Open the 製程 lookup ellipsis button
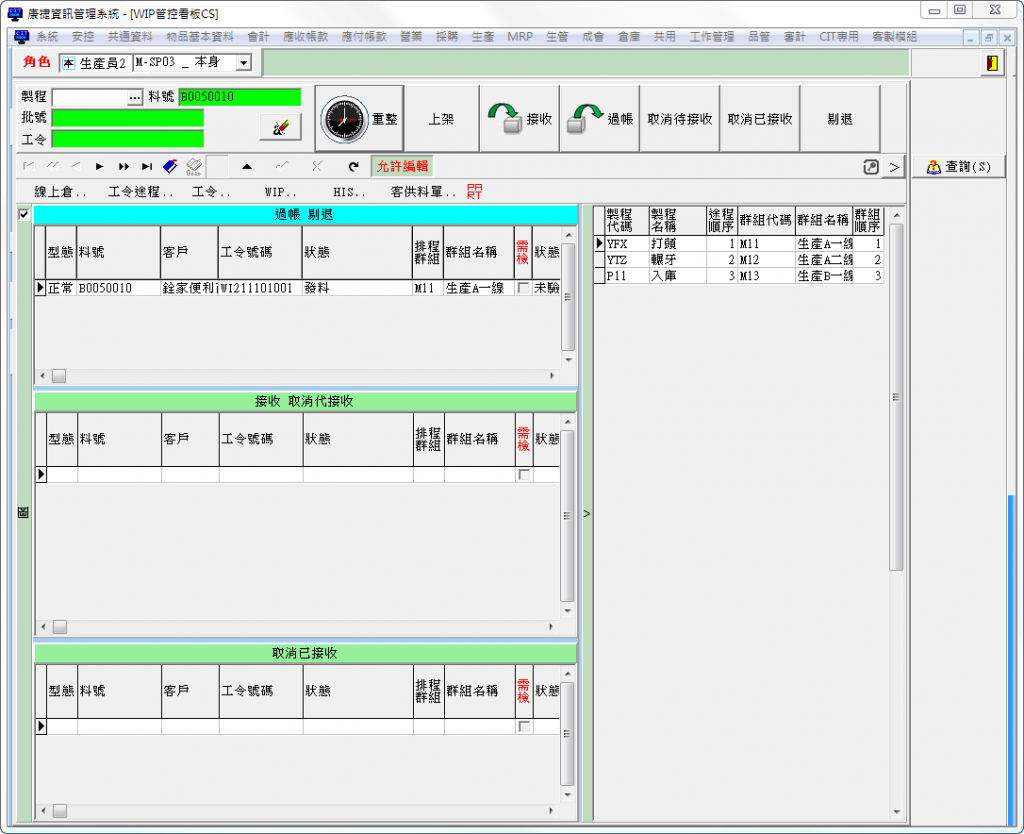The height and width of the screenshot is (834, 1024). pos(135,97)
